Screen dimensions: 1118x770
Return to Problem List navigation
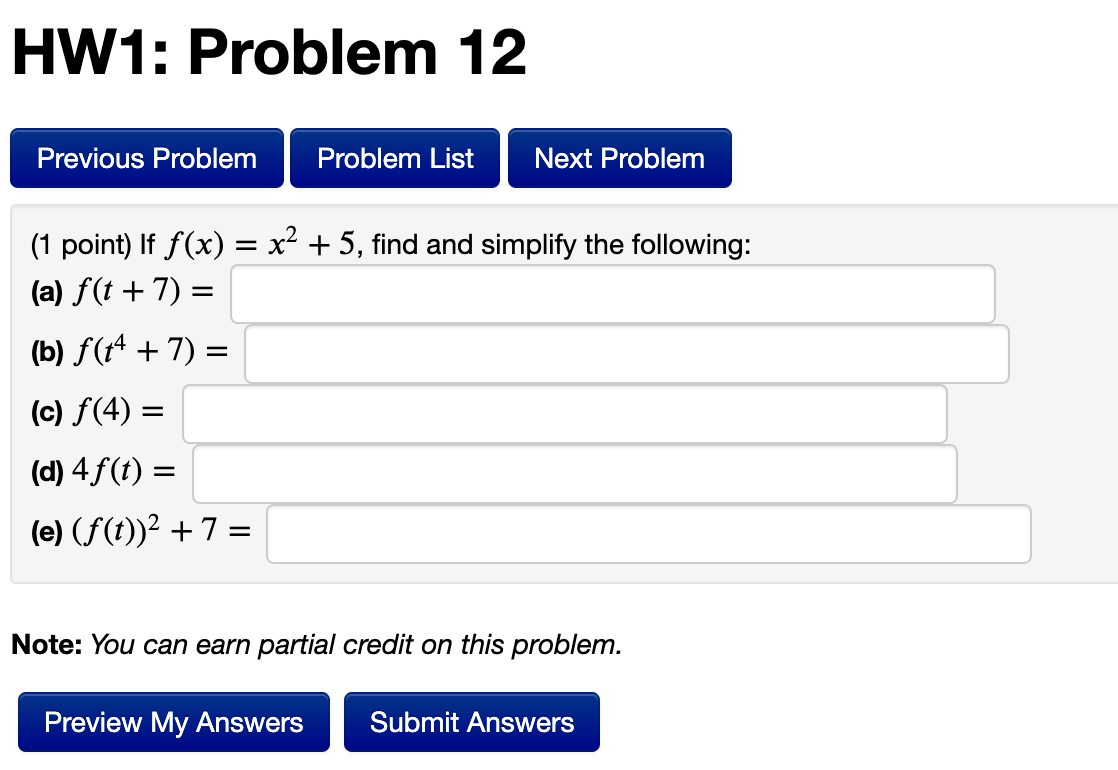394,157
